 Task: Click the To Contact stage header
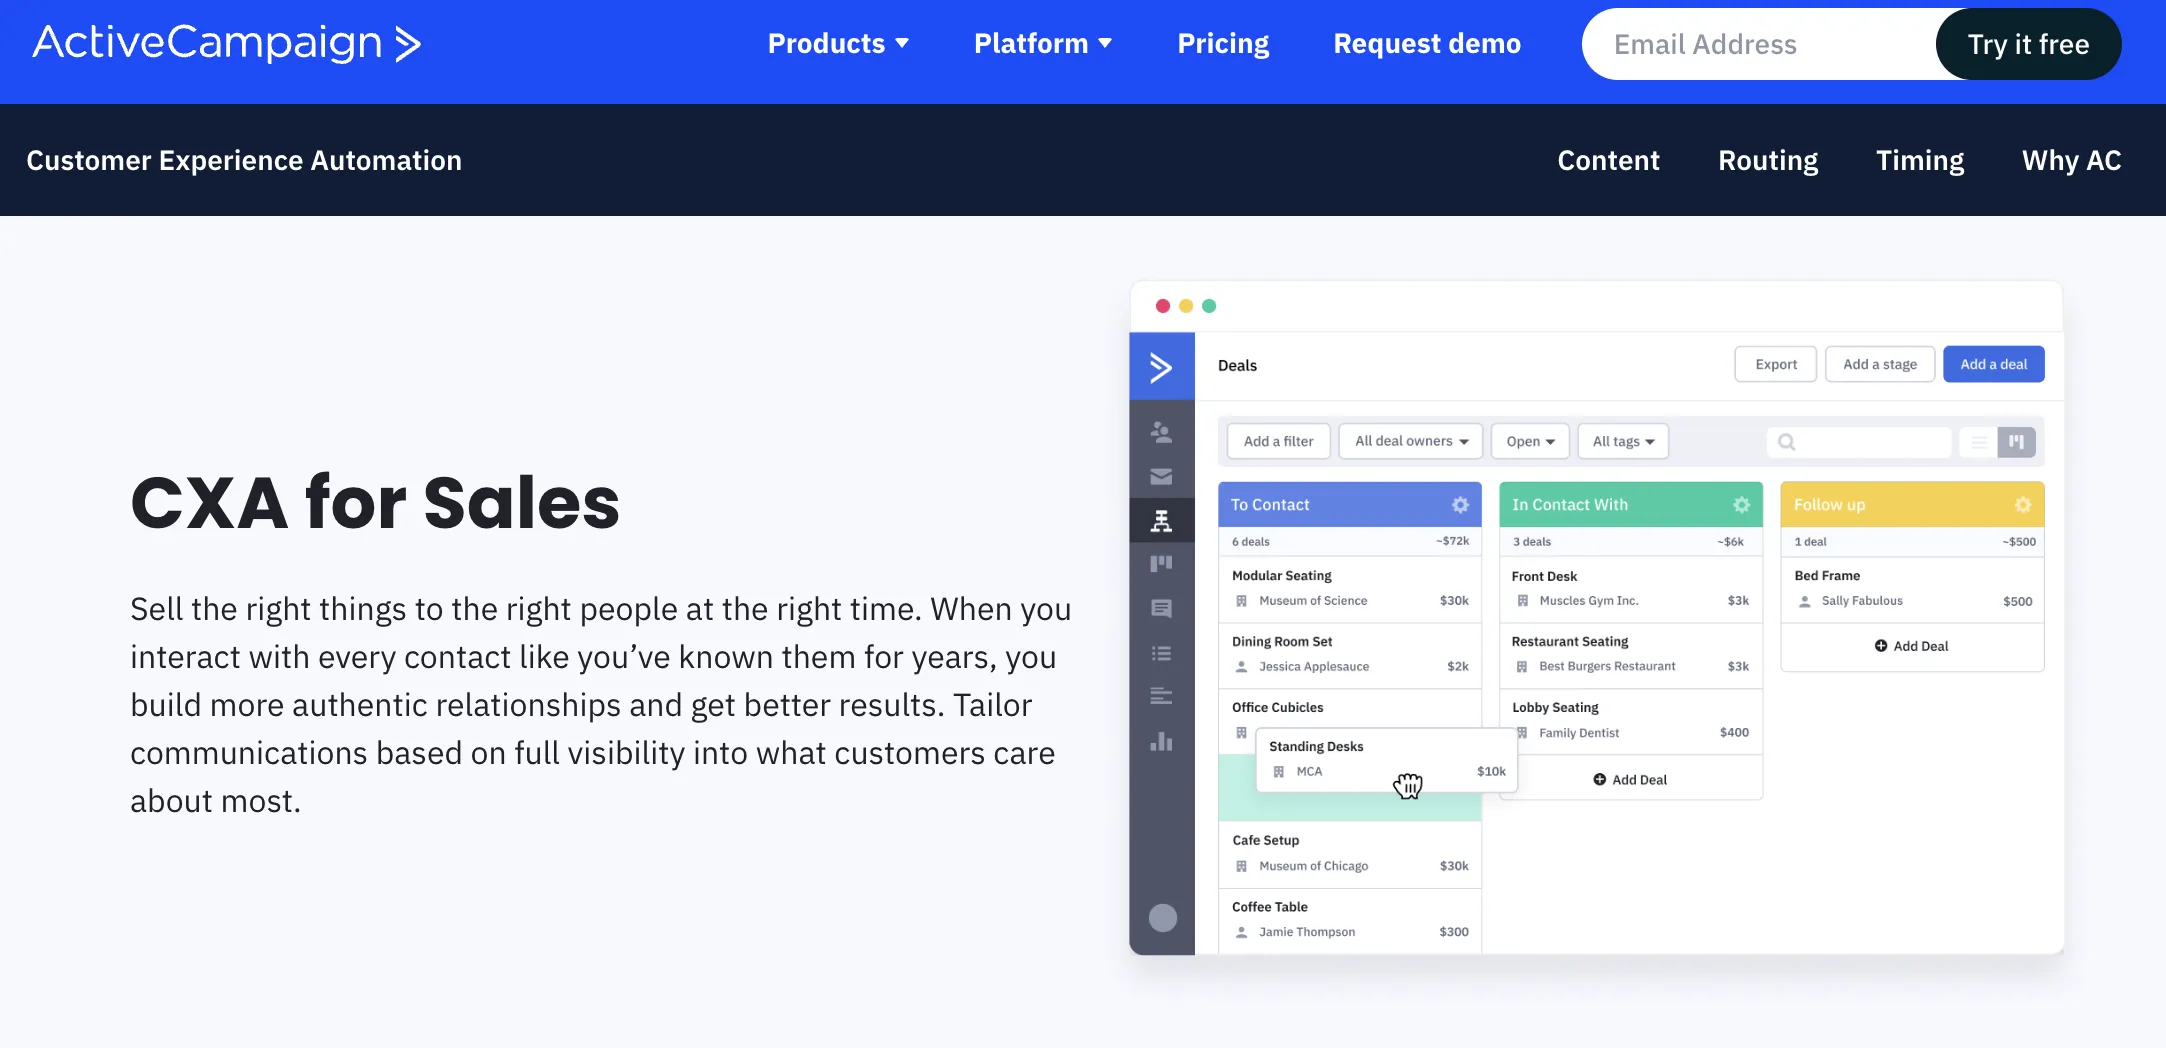pyautogui.click(x=1350, y=505)
